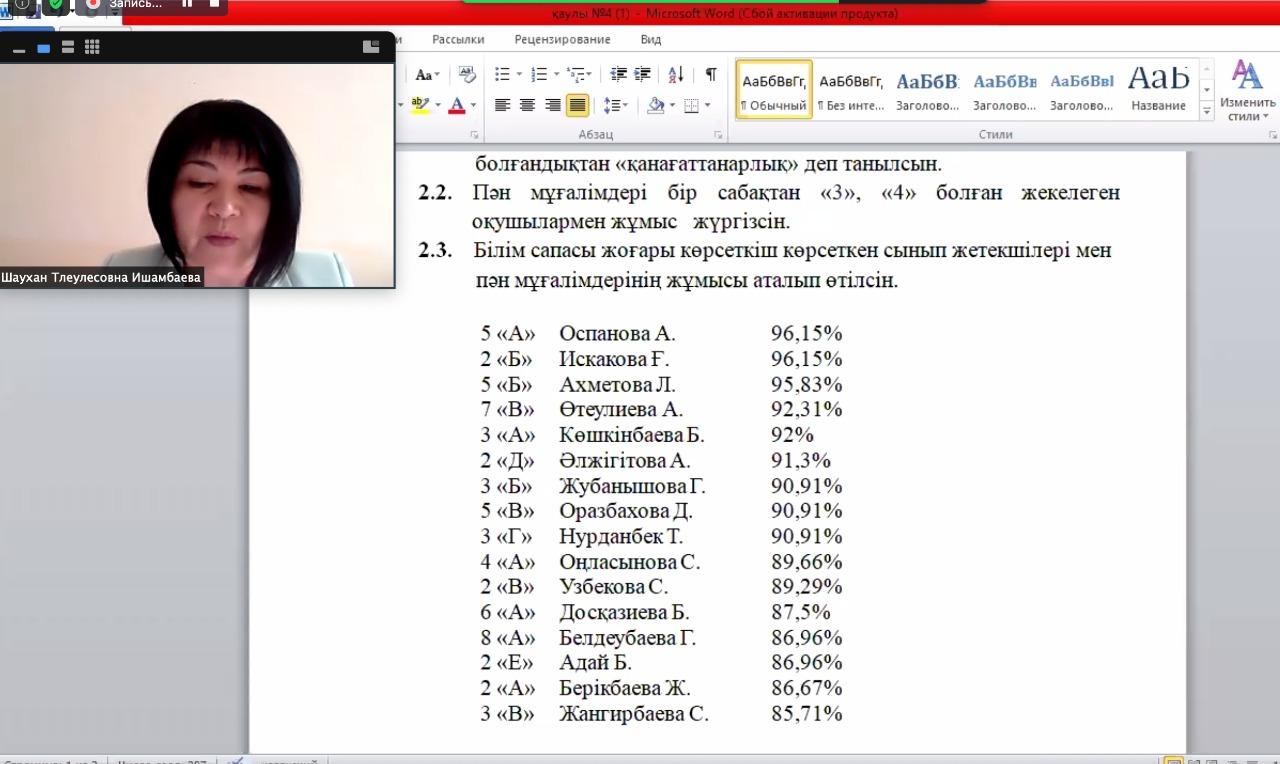This screenshot has width=1280, height=764.
Task: Click the Sort (A-Z) icon
Action: coord(676,75)
